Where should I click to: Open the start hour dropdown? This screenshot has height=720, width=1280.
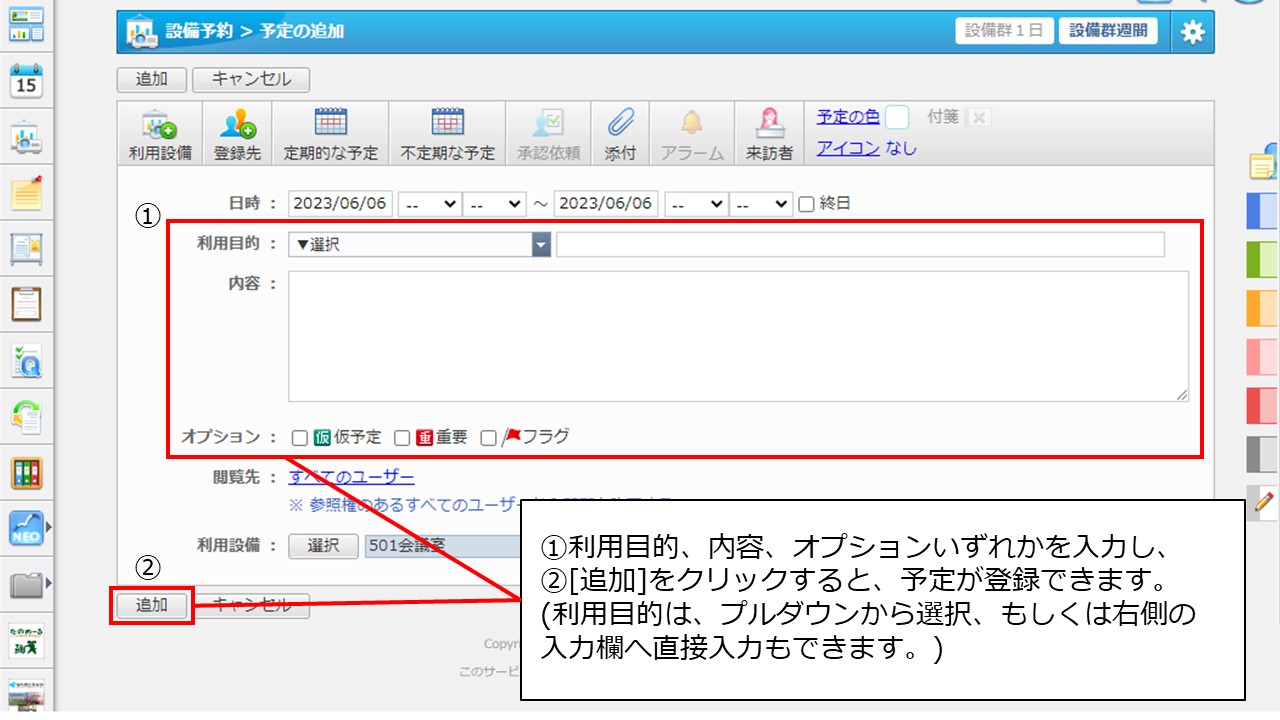pos(428,204)
